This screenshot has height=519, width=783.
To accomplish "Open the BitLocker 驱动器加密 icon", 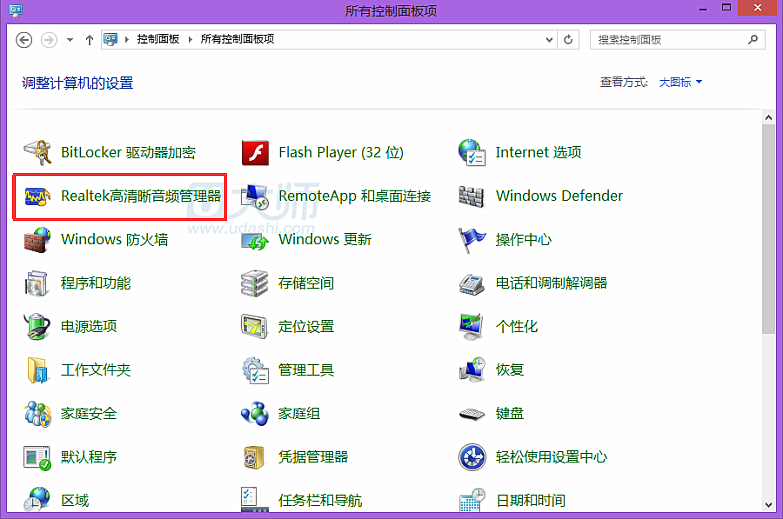I will (x=37, y=153).
